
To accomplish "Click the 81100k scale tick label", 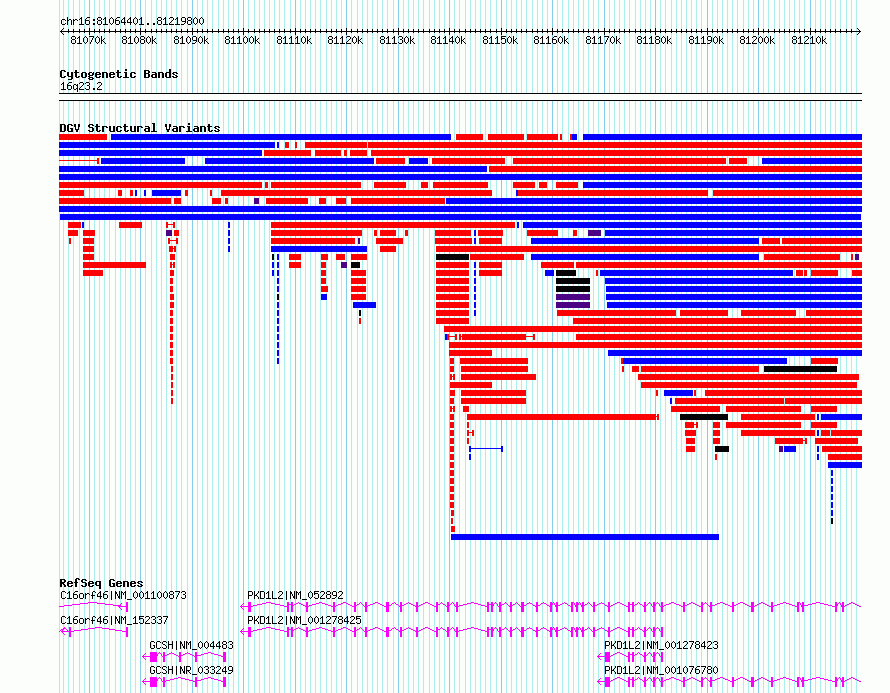I will click(x=242, y=40).
